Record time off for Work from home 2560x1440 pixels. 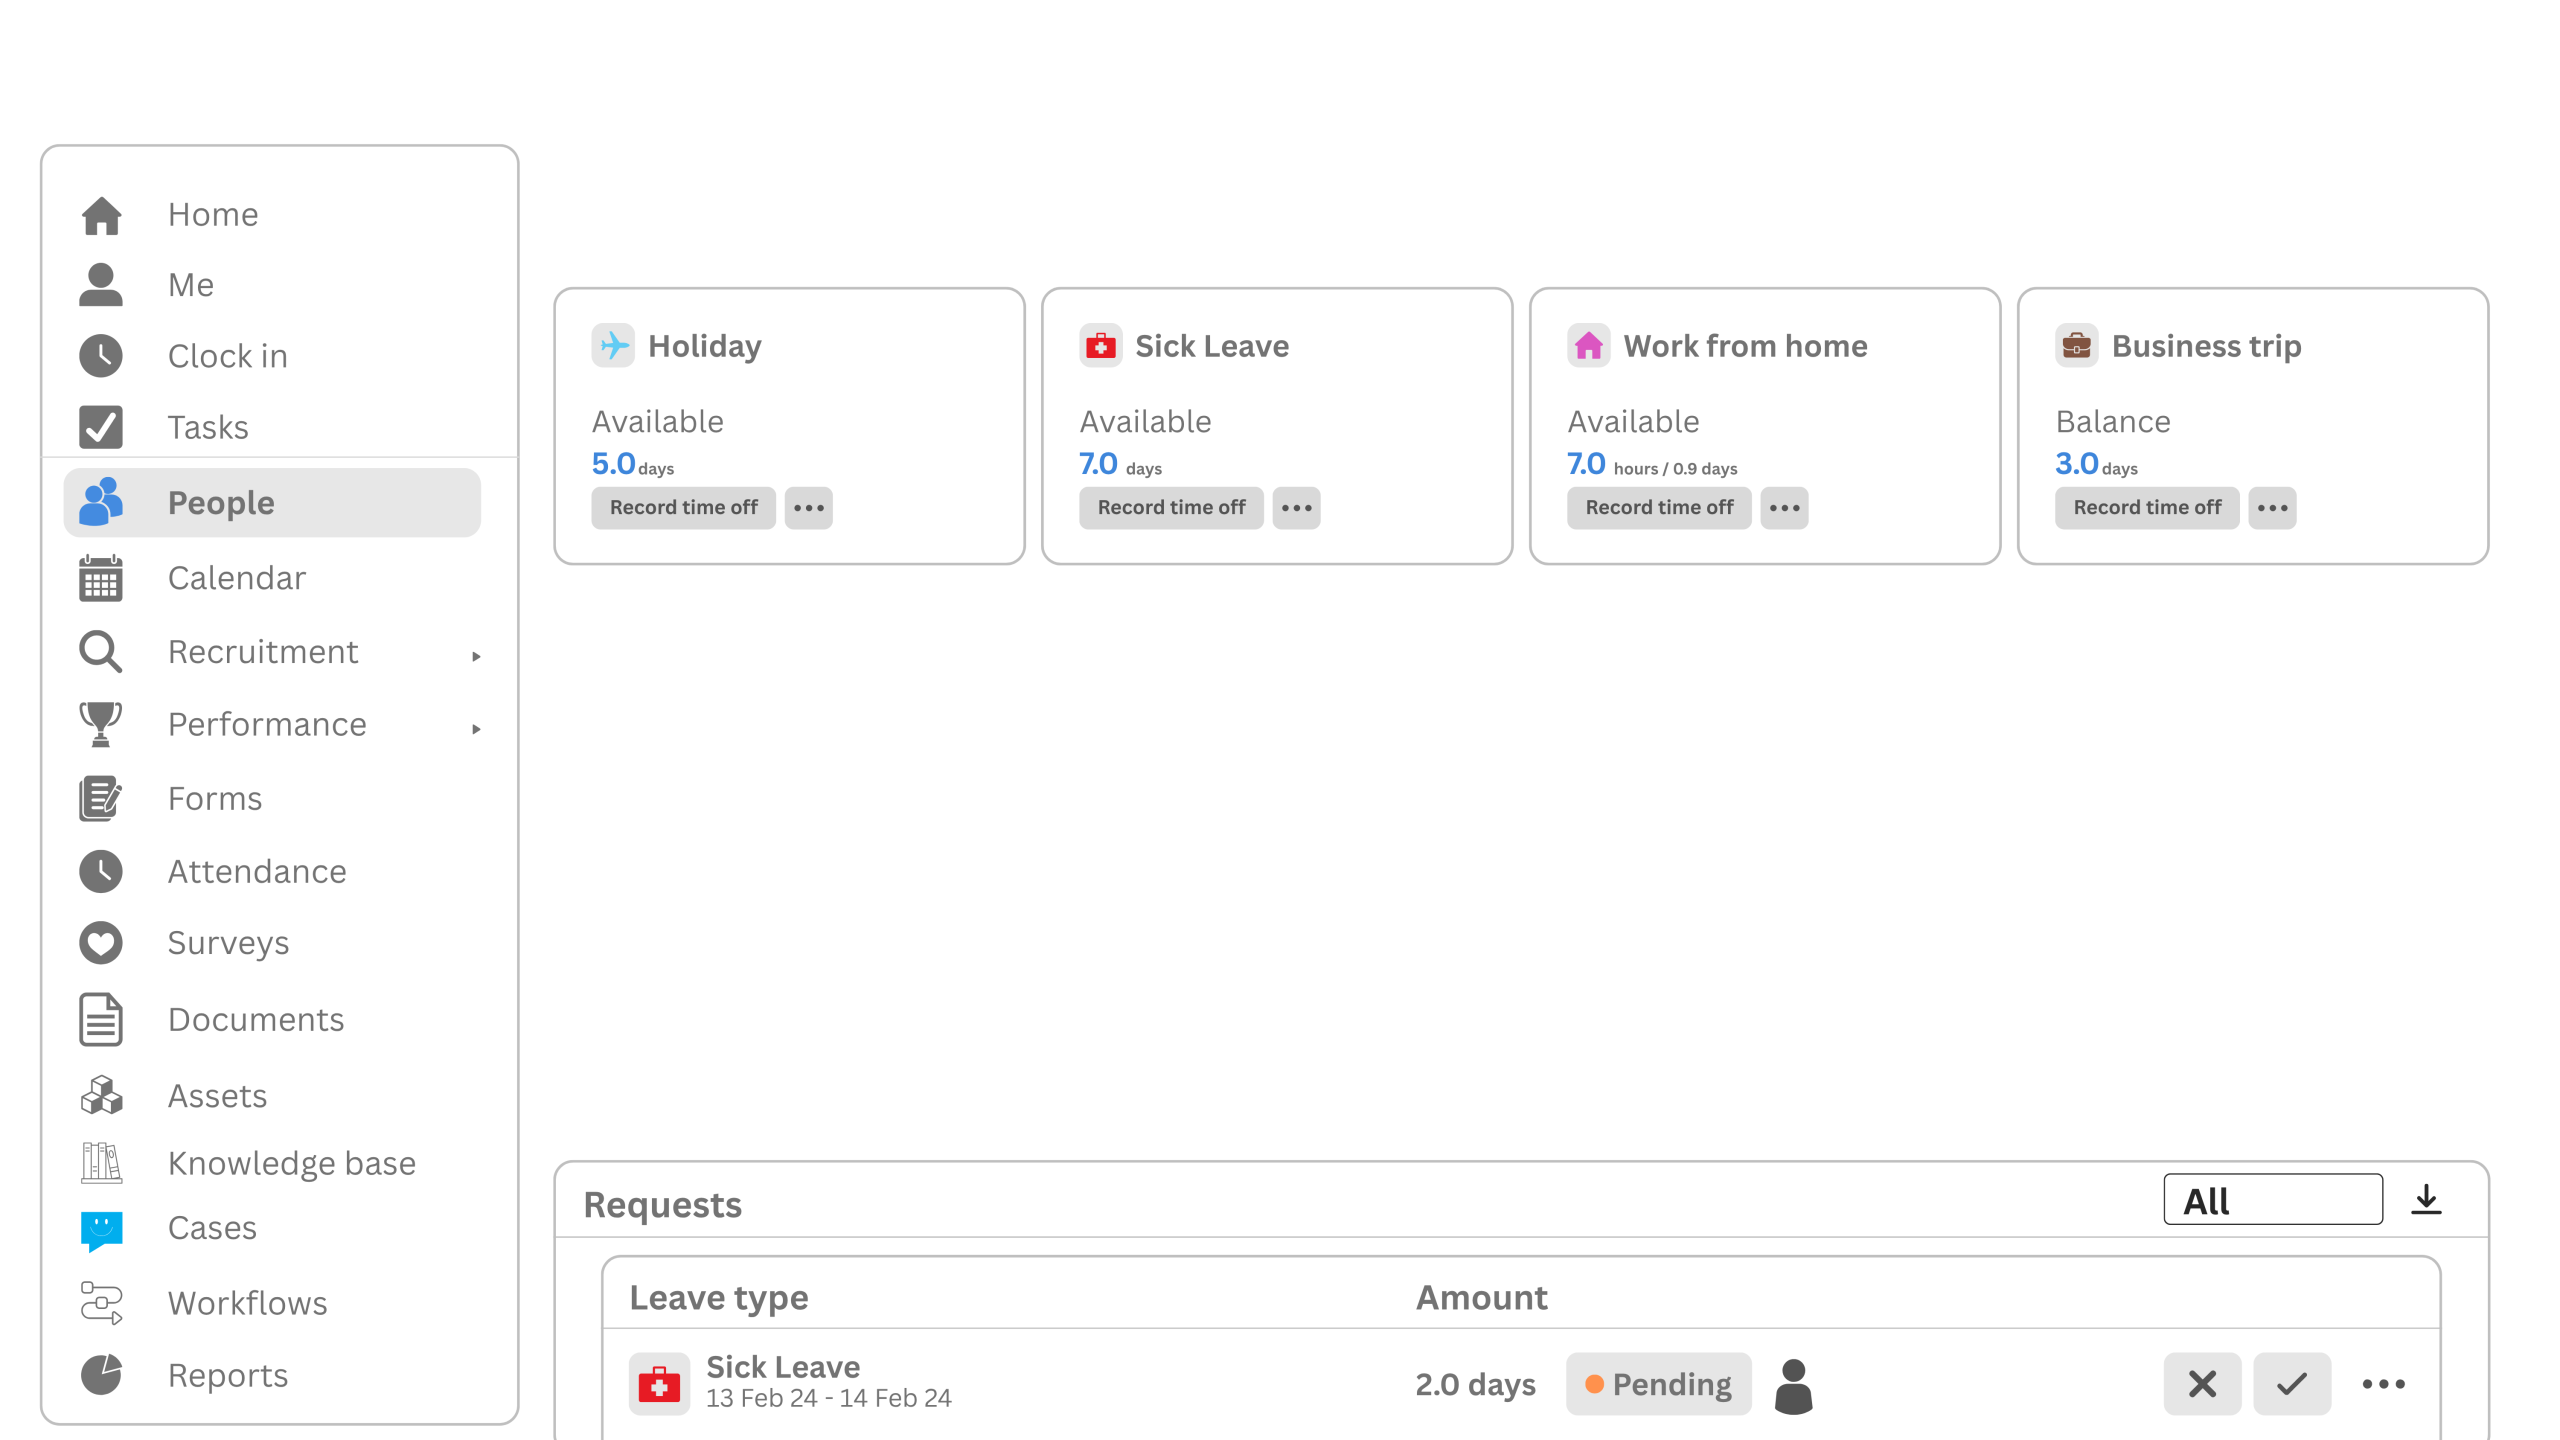coord(1660,508)
